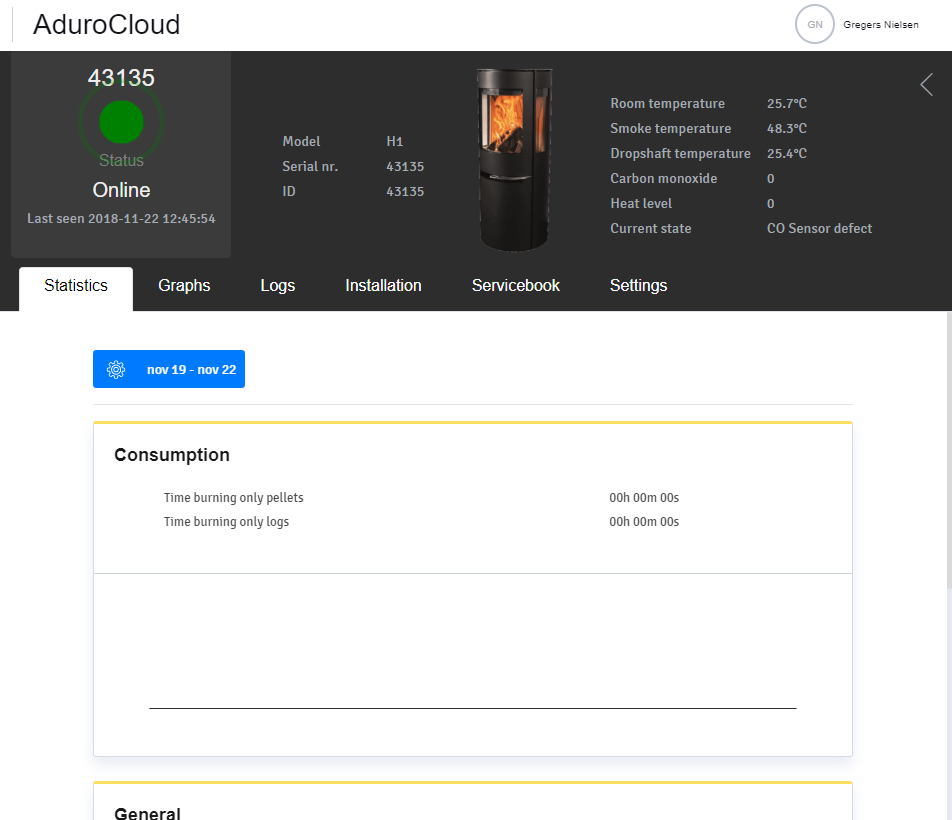The image size is (952, 820).
Task: Click the Consumption section heading
Action: pyautogui.click(x=172, y=455)
